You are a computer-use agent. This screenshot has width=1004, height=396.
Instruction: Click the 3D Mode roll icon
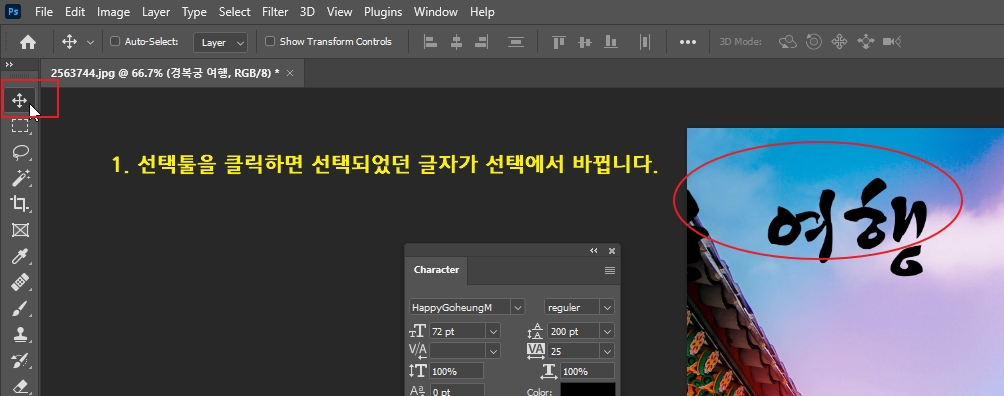point(813,42)
